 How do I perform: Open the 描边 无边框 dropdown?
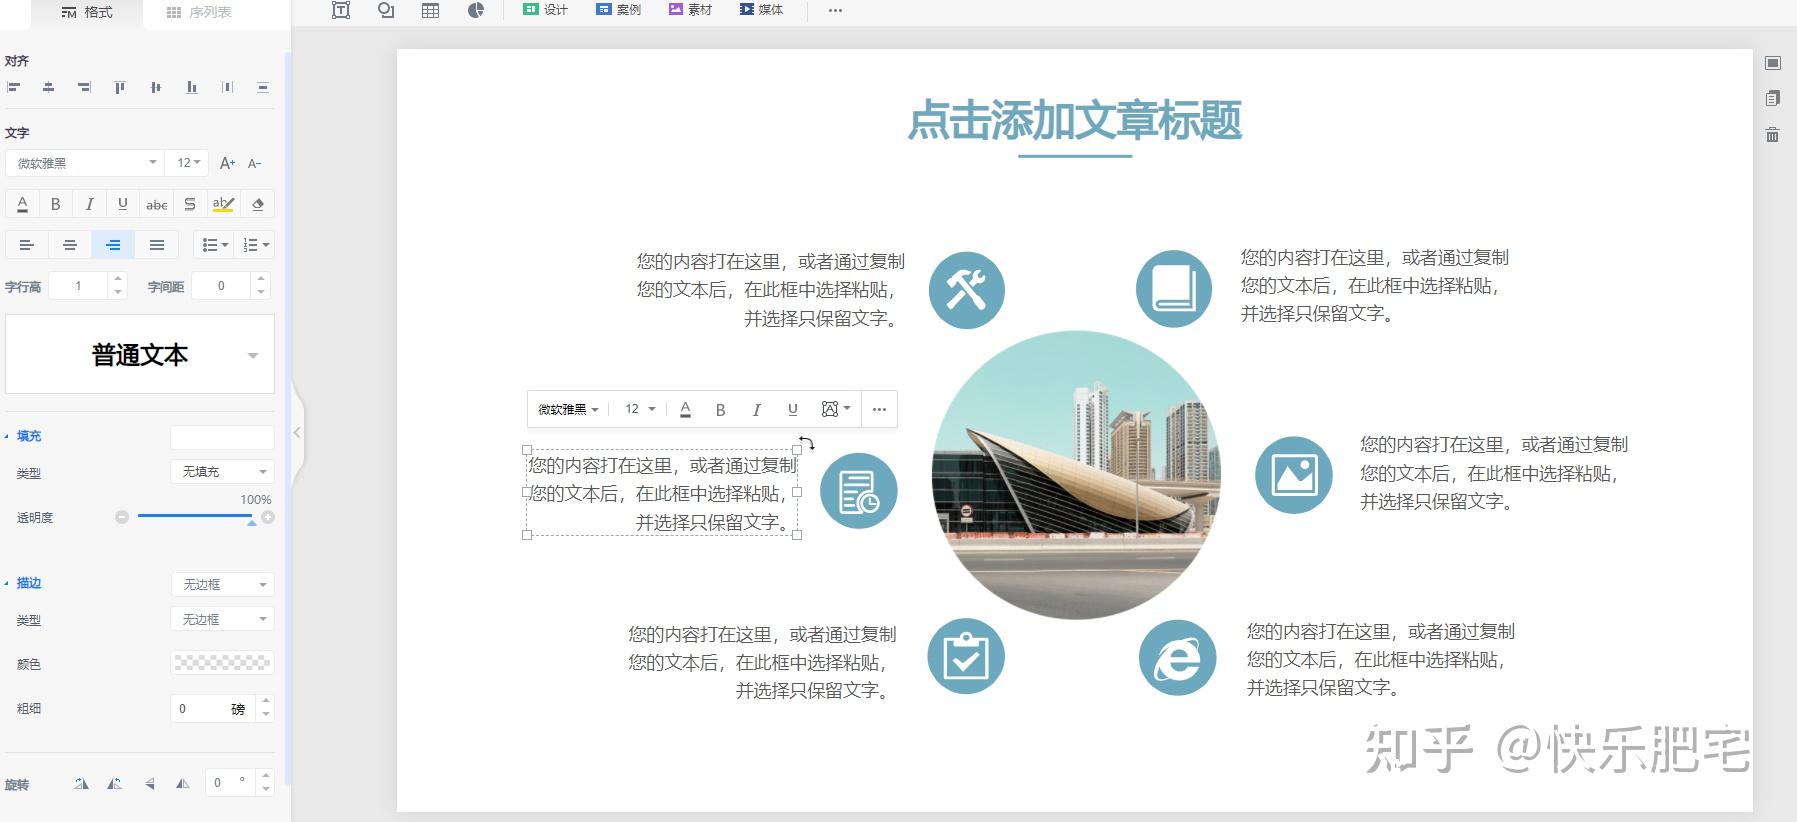[222, 584]
